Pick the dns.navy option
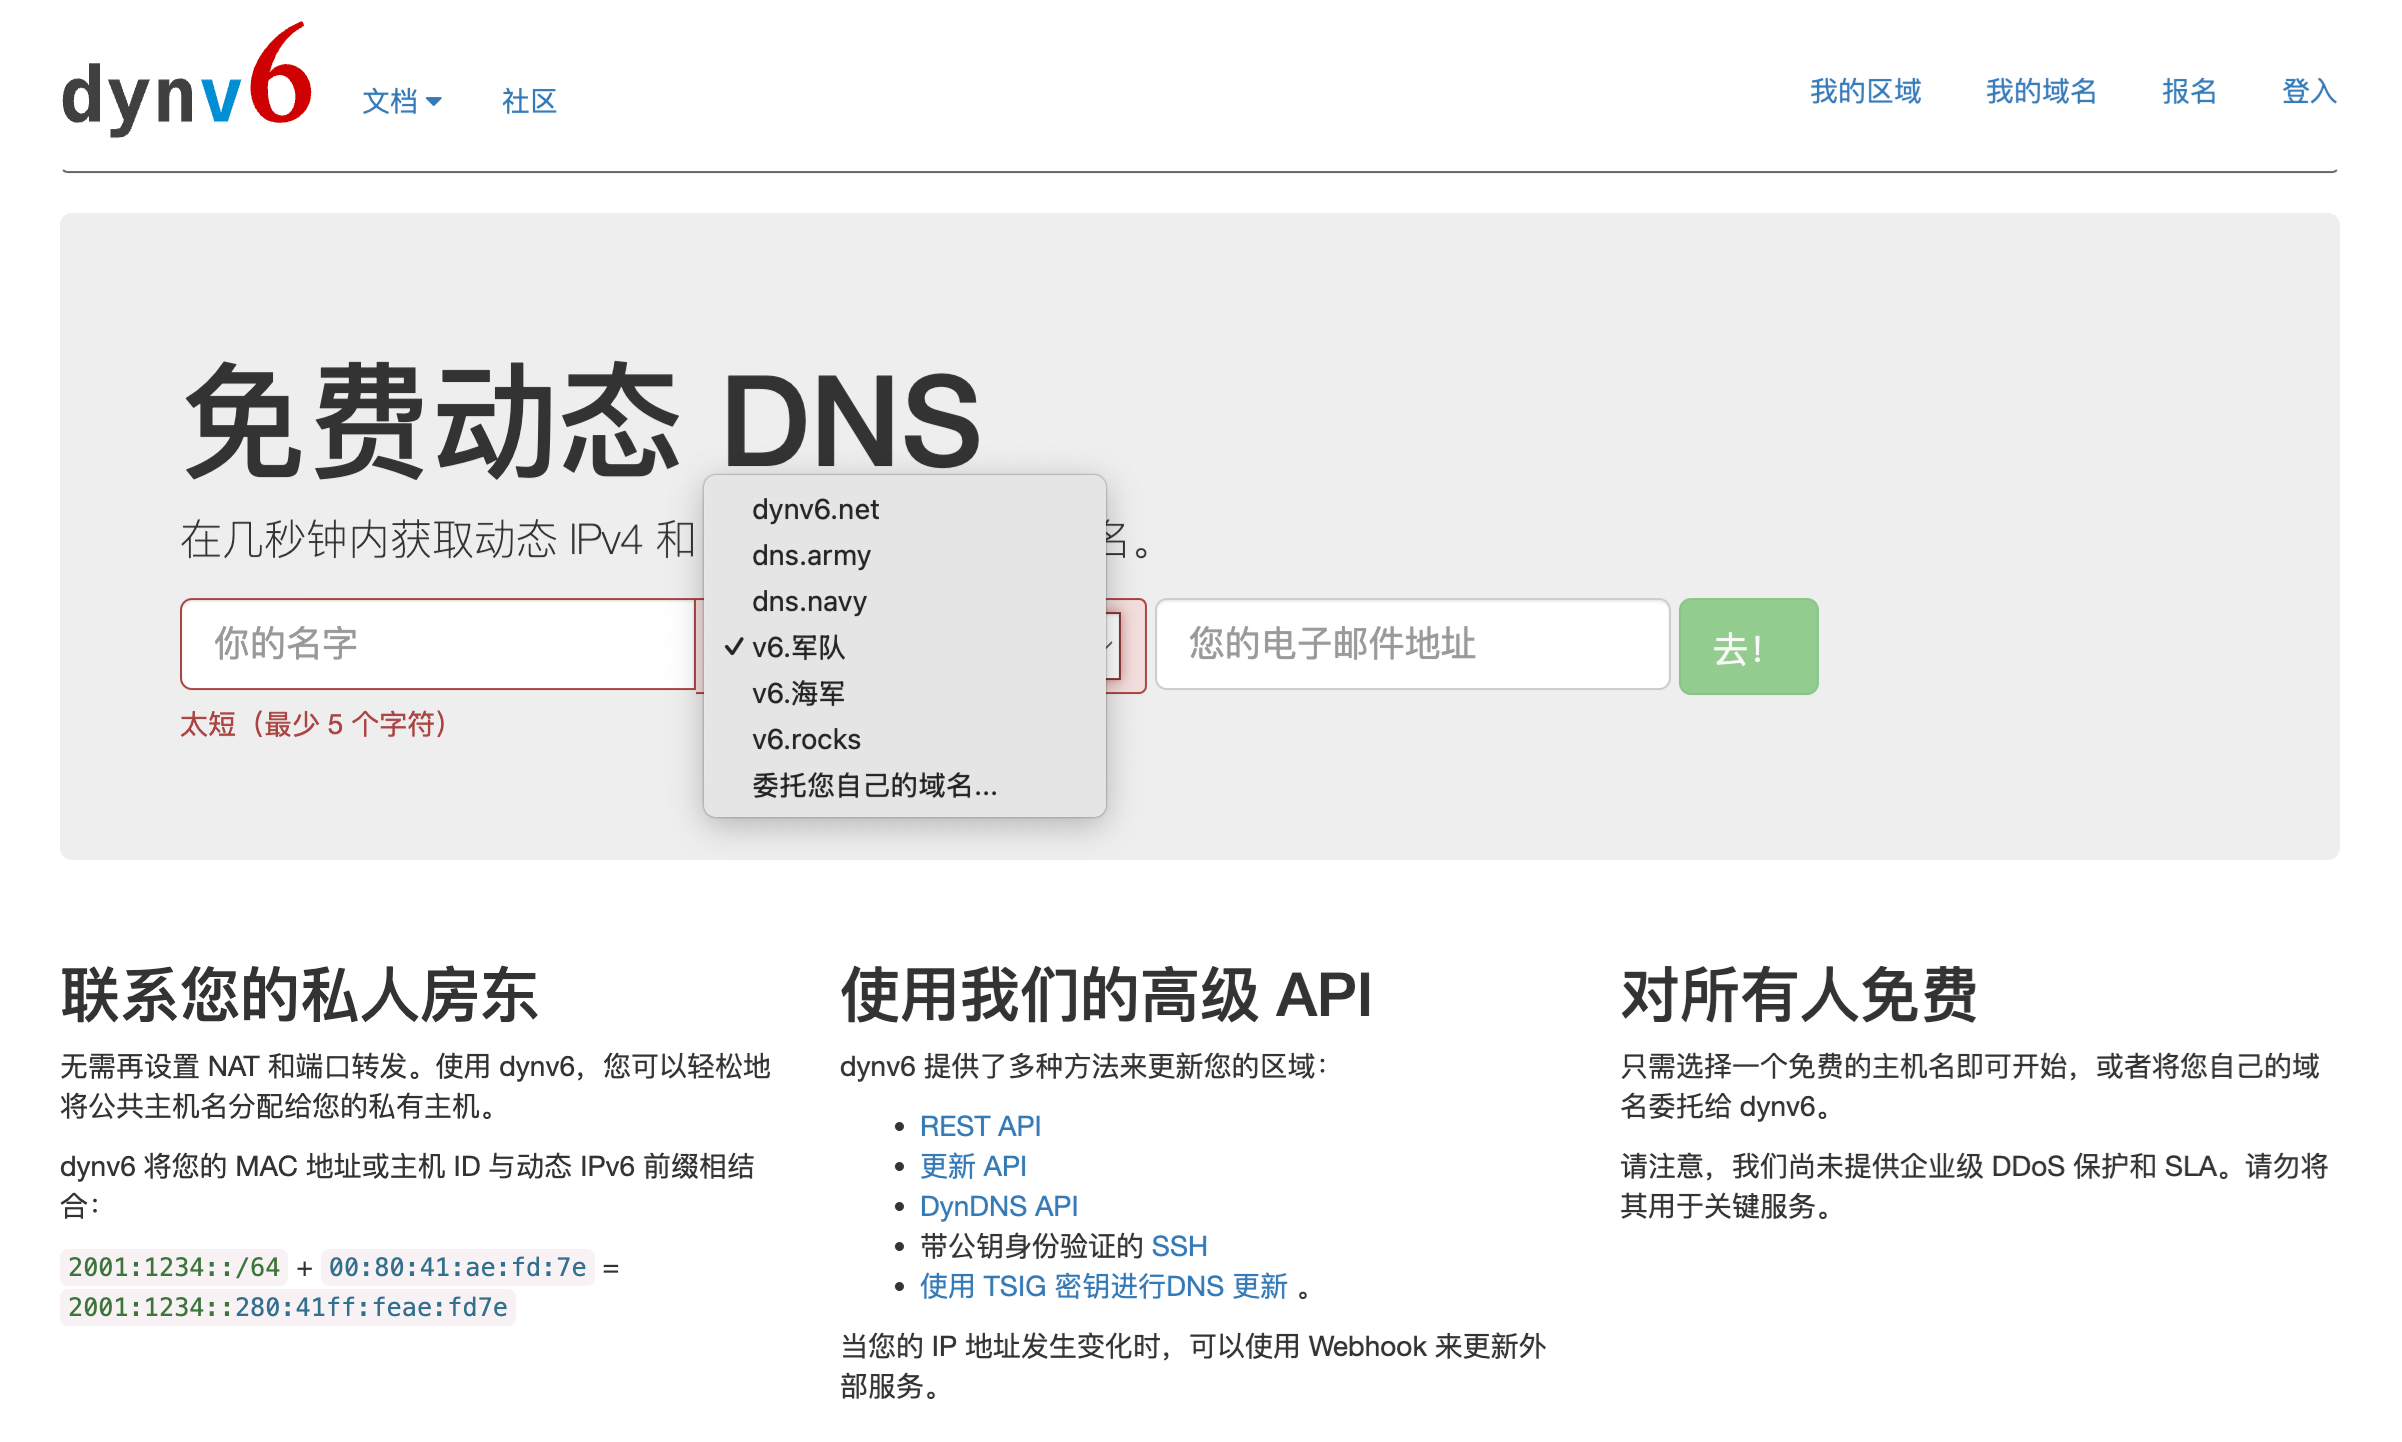The width and height of the screenshot is (2402, 1442). [x=905, y=601]
